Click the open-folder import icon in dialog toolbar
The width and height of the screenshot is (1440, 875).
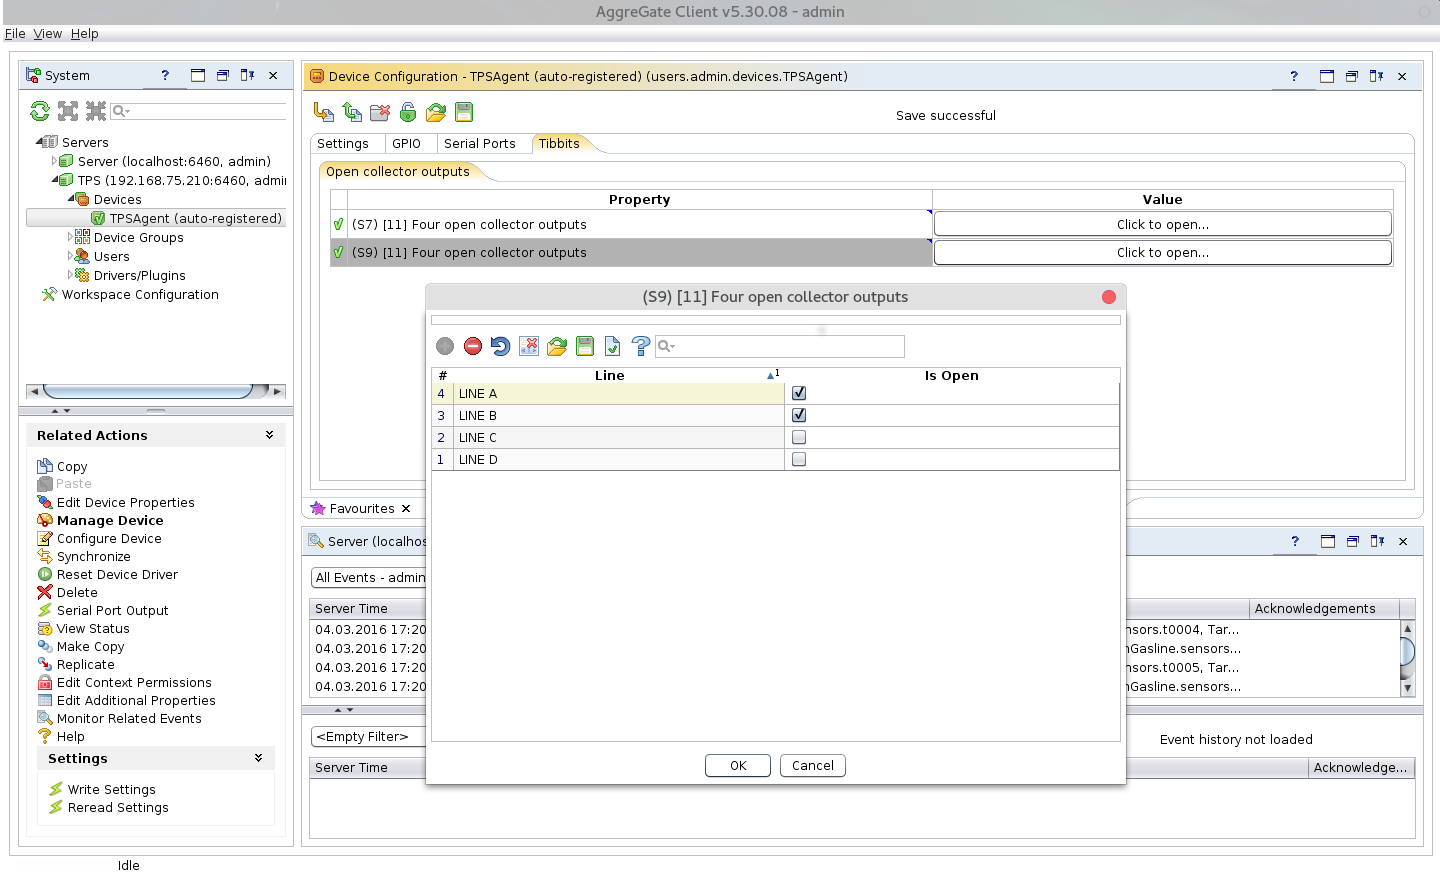coord(557,346)
